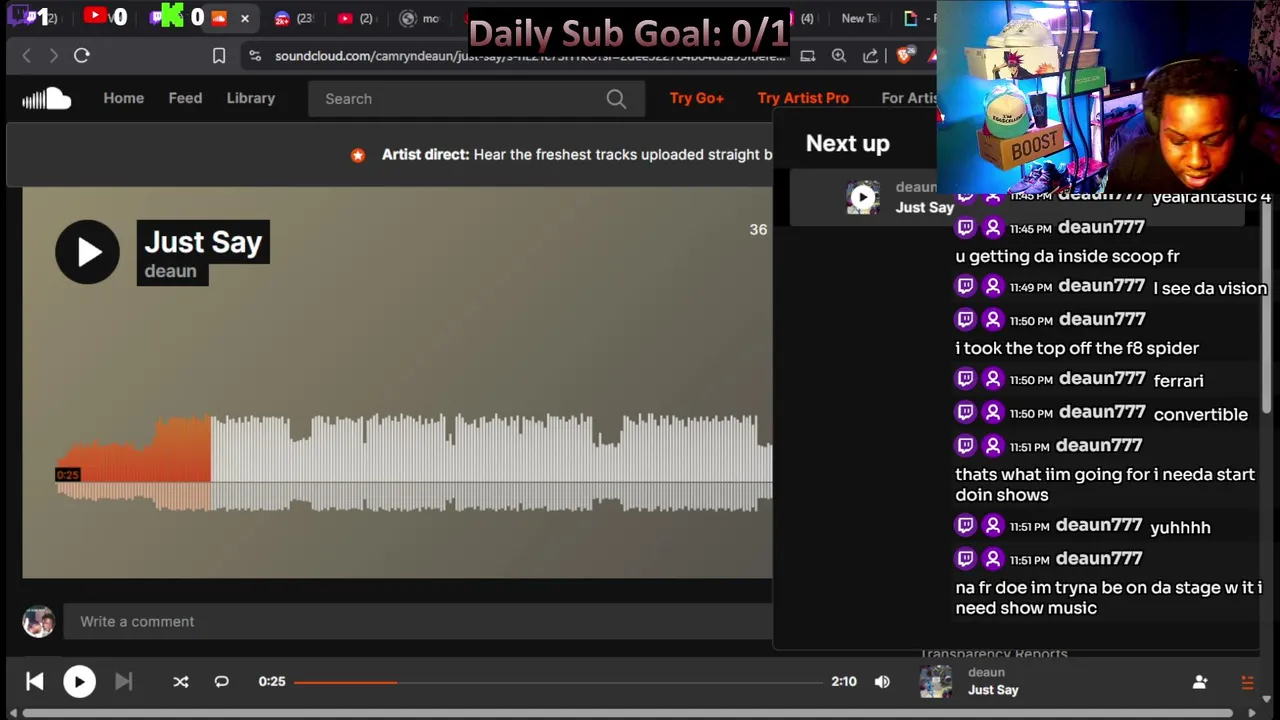Image resolution: width=1280 pixels, height=720 pixels.
Task: Click the chat scrollbar on the right
Action: click(1267, 310)
